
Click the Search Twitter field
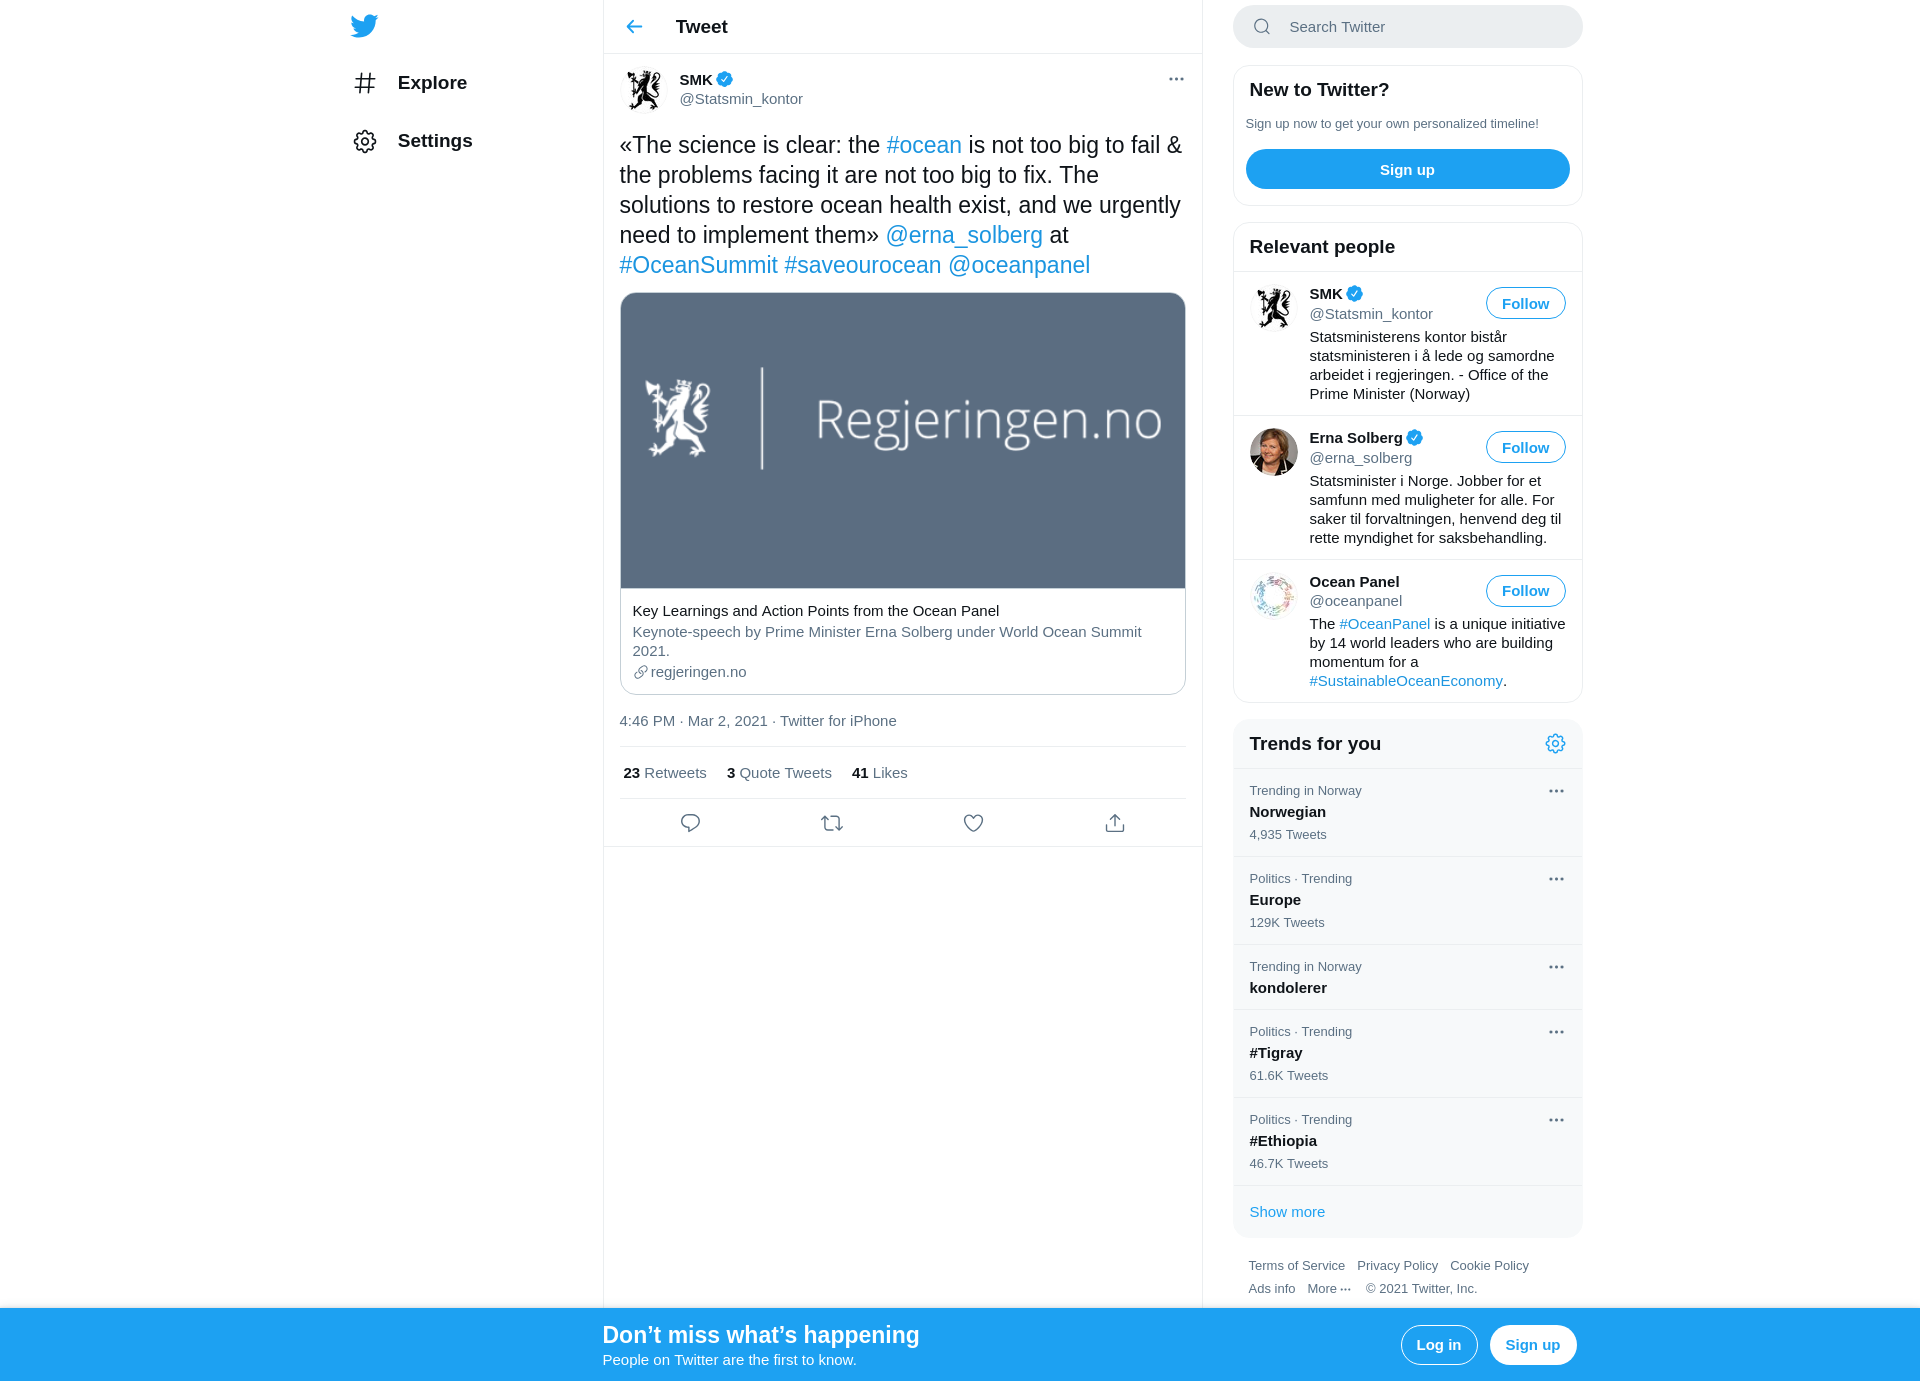(x=1407, y=27)
